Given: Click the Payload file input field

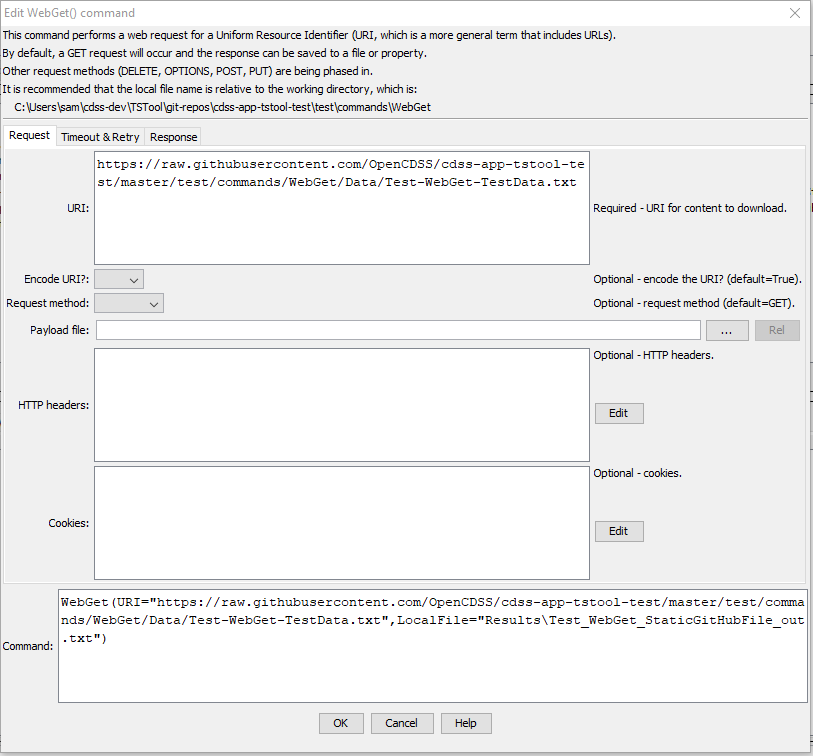Looking at the screenshot, I should click(x=398, y=330).
